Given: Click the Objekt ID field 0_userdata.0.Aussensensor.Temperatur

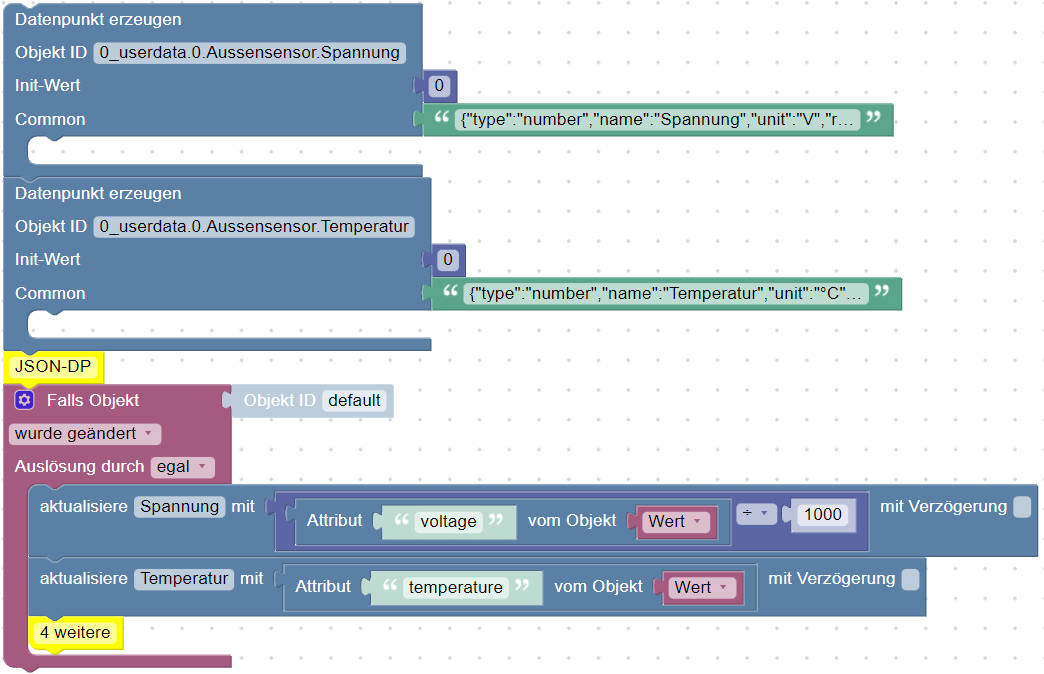Looking at the screenshot, I should [x=254, y=226].
